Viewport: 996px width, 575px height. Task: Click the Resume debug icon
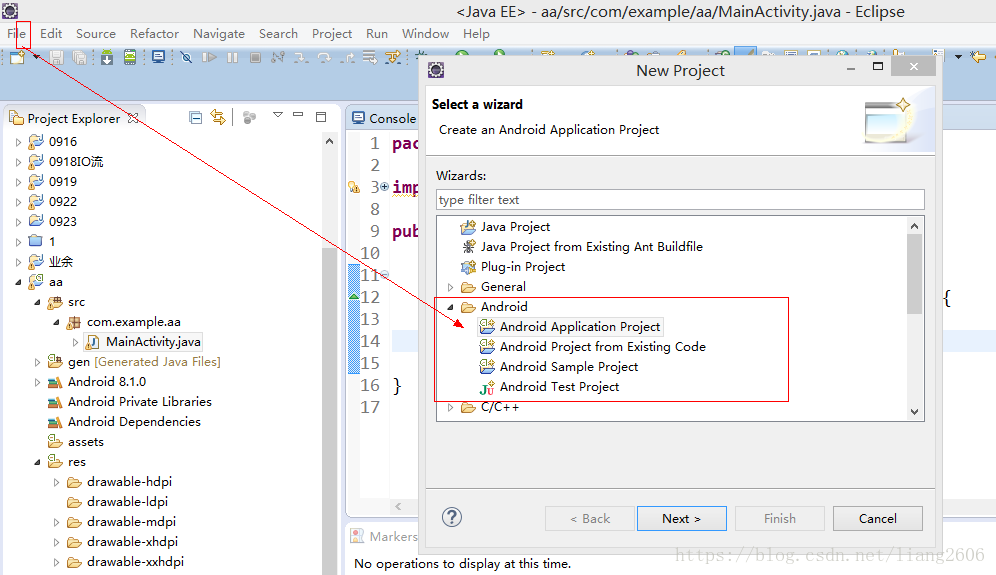pyautogui.click(x=209, y=58)
